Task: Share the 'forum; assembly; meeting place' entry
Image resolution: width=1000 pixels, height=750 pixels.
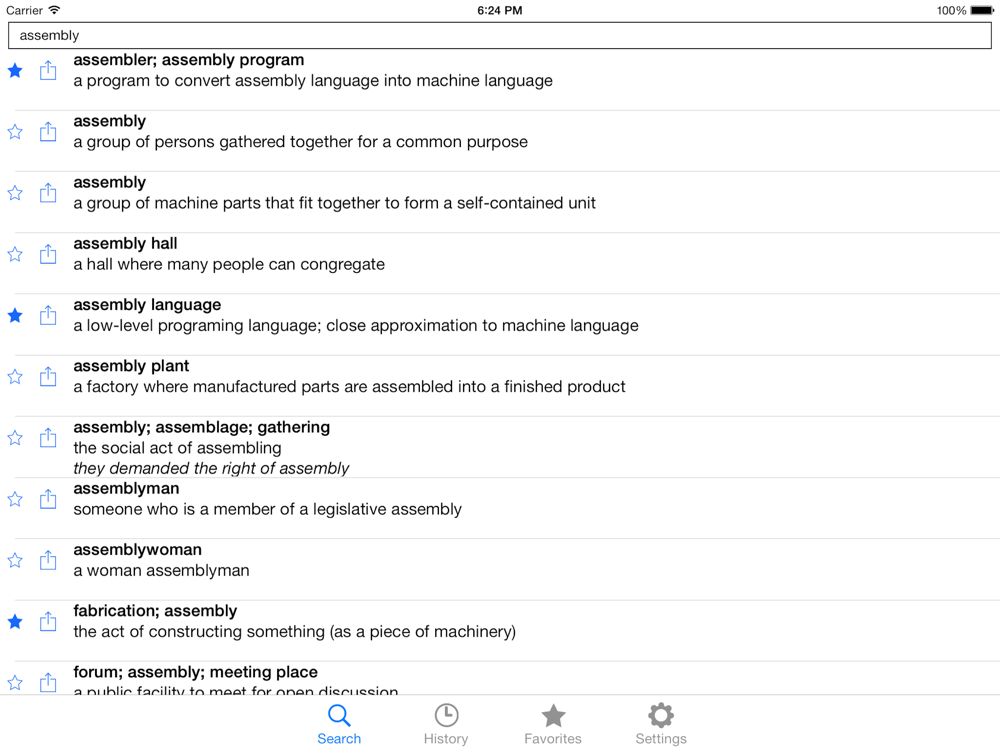Action: 48,682
